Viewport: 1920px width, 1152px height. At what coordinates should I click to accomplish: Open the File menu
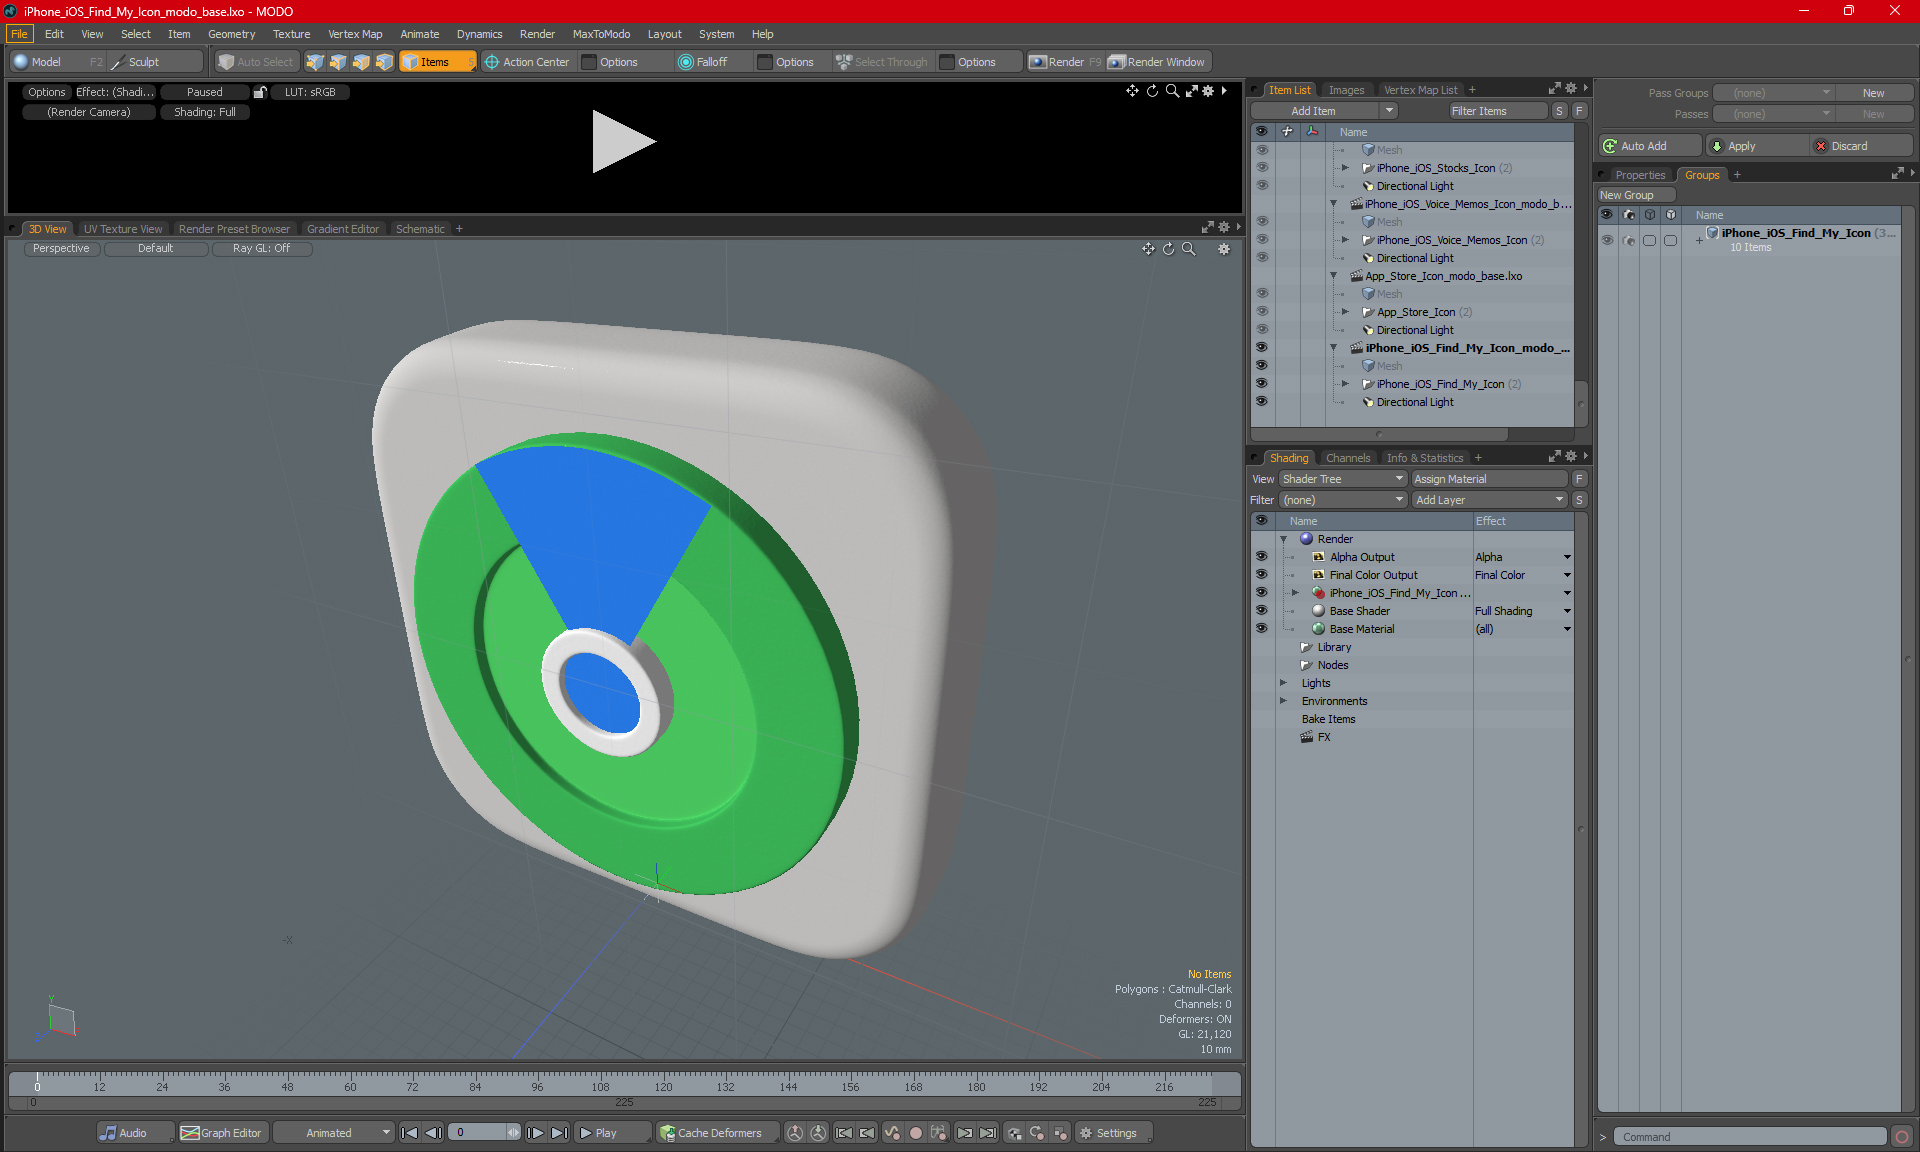[x=19, y=34]
